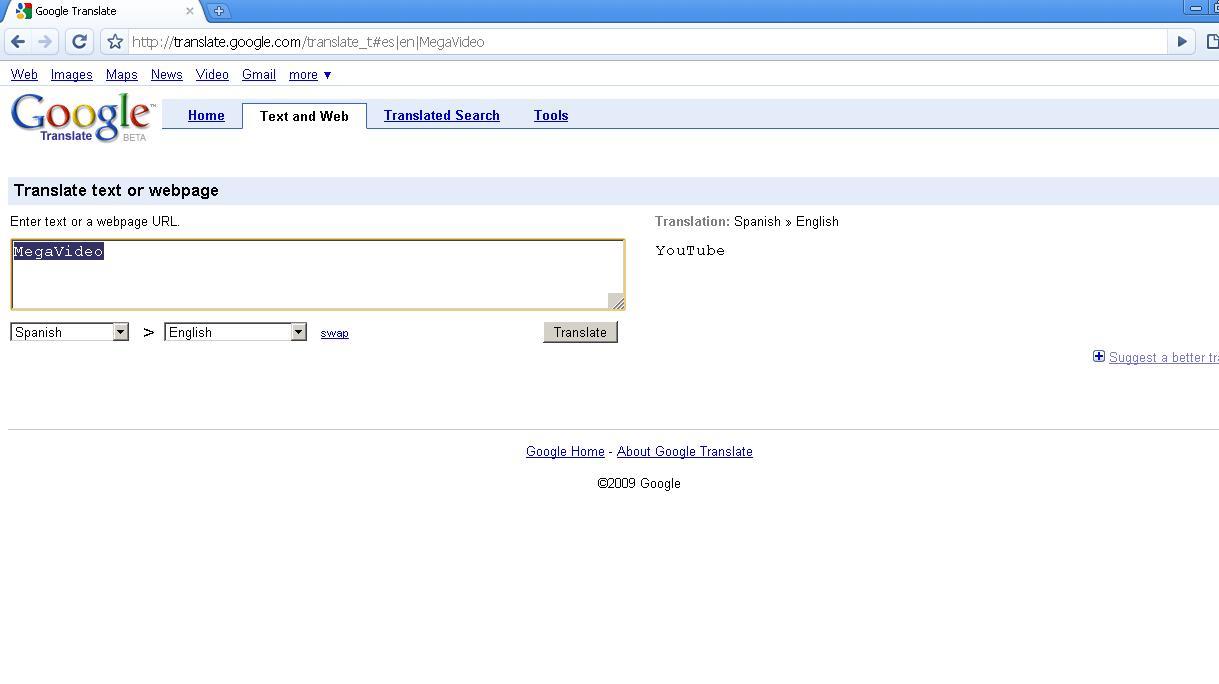Expand the plus icon next to Suggest a better translation
The width and height of the screenshot is (1219, 684).
click(1099, 357)
